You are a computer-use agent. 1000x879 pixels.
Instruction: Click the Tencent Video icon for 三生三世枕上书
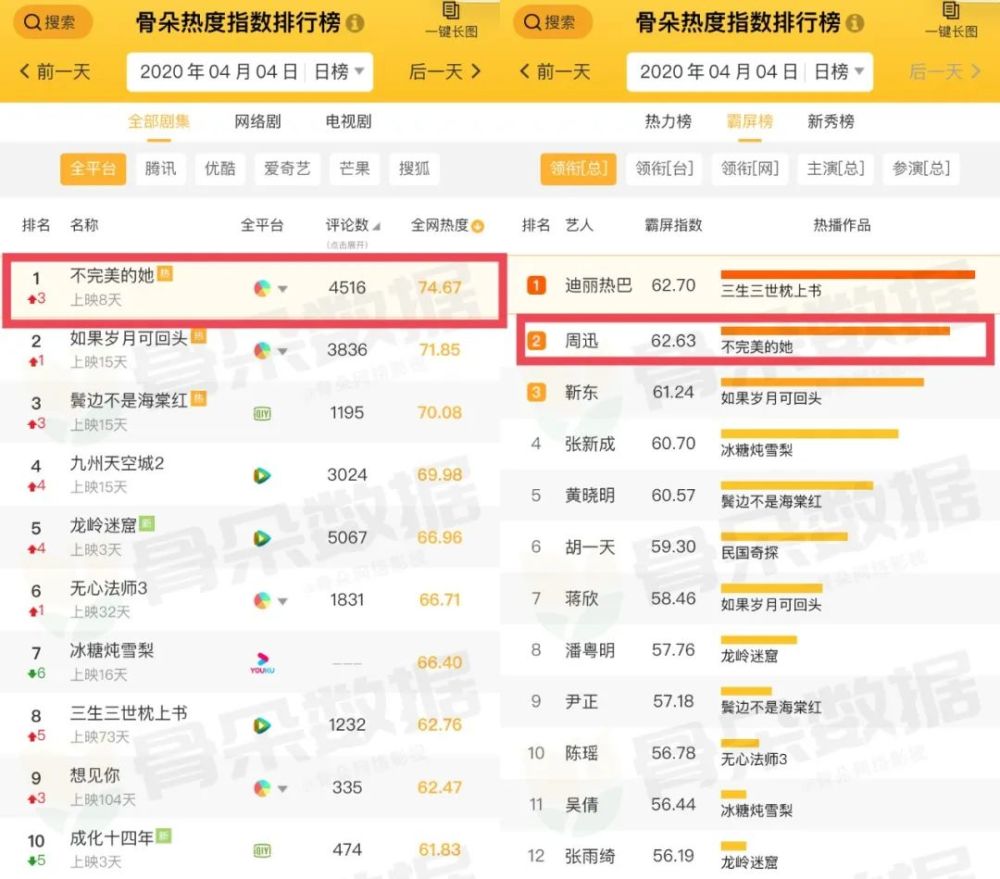261,726
